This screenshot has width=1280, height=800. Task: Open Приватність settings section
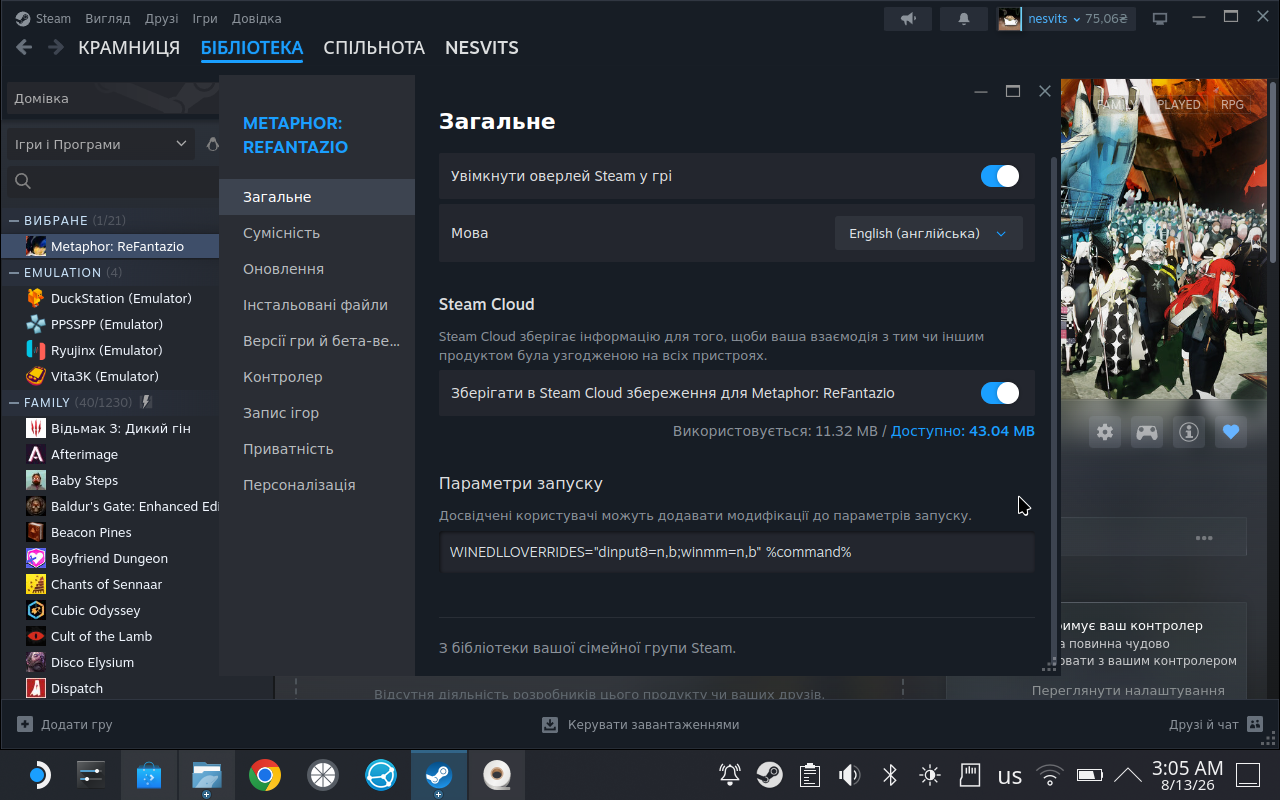pos(317,449)
